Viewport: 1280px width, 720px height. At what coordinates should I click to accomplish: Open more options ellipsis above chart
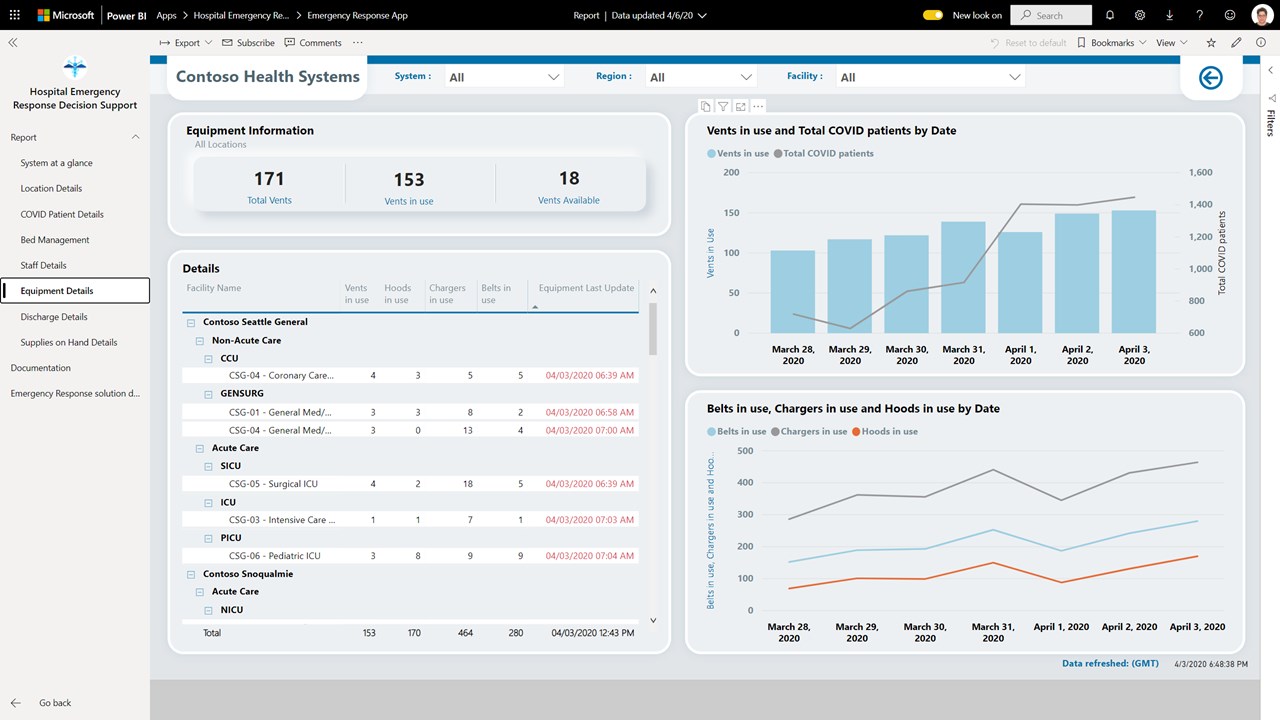(758, 106)
